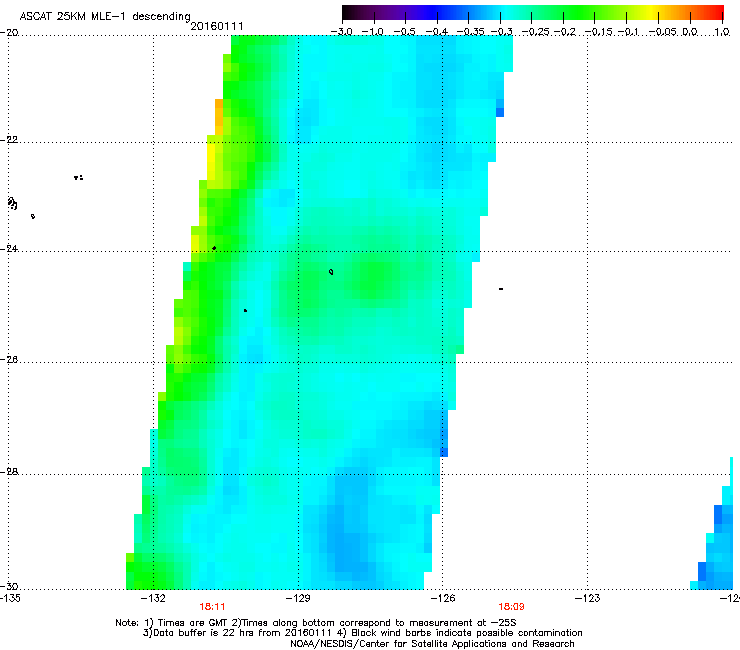Click the 'Times are GMT' note line
This screenshot has height=650, width=740.
click(315, 623)
